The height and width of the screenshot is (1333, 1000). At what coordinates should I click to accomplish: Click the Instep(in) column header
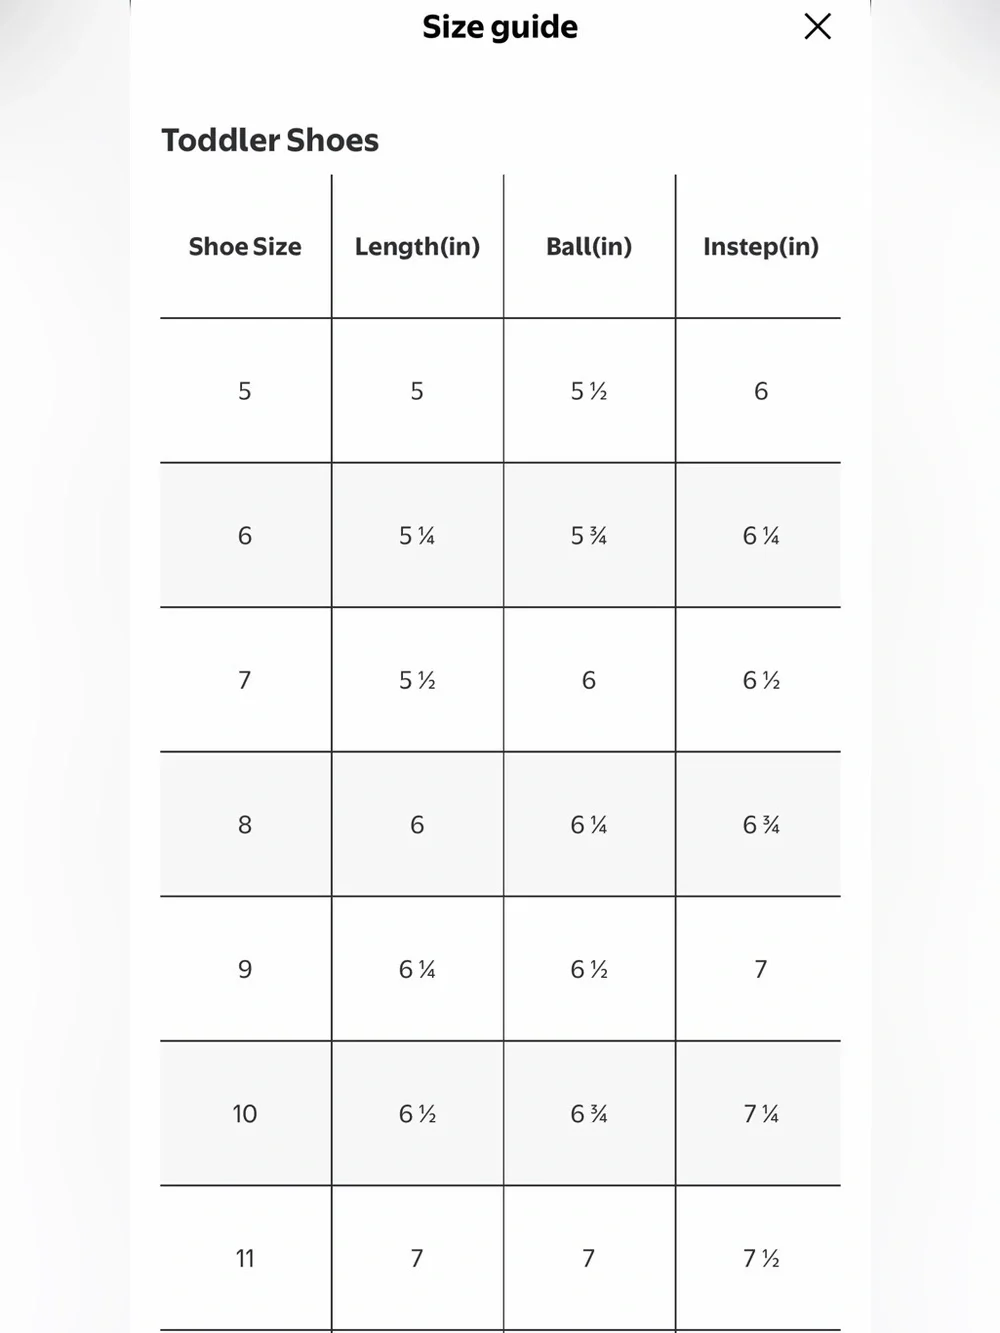761,247
